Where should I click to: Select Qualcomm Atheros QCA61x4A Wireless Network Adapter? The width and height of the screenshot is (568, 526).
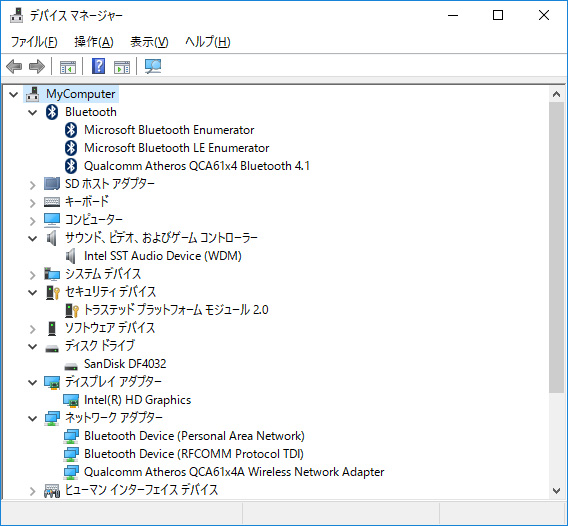[x=234, y=472]
